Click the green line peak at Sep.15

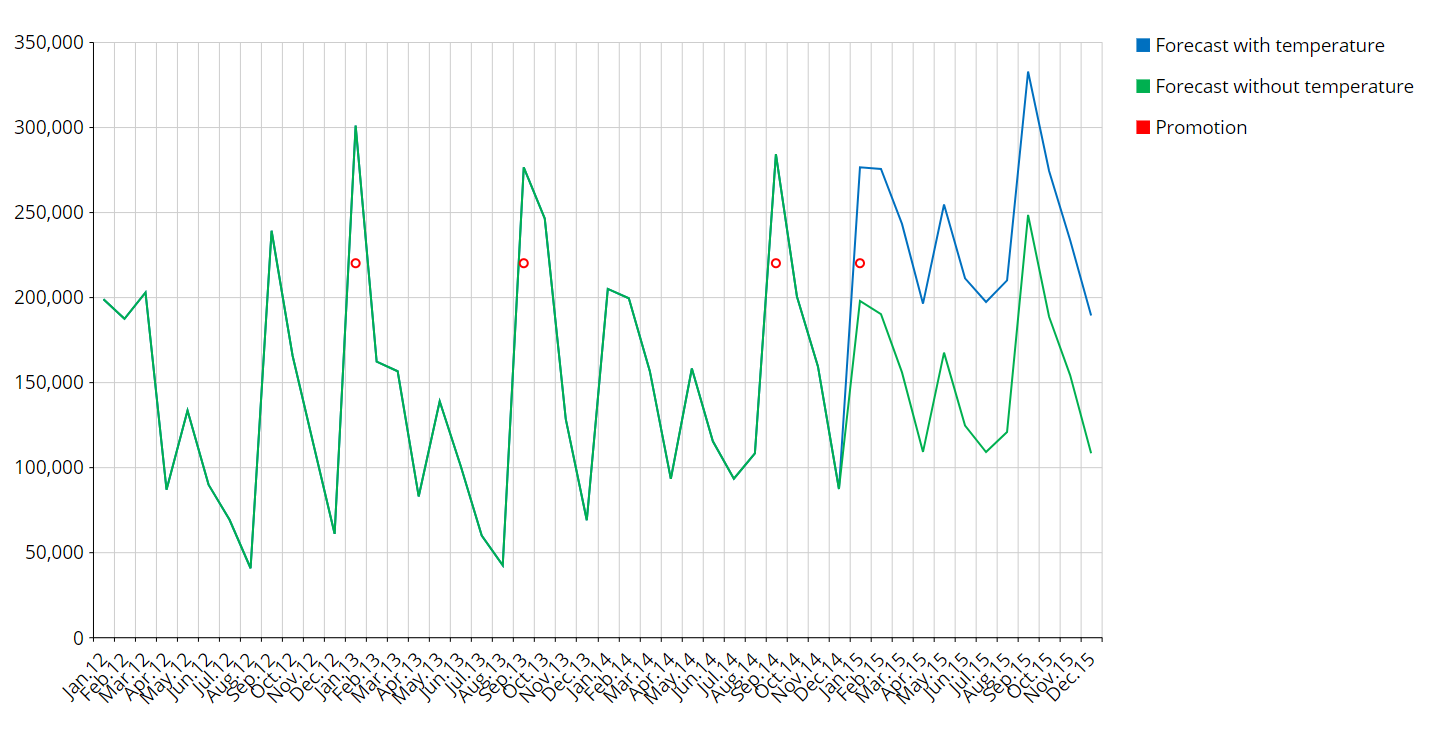coord(1027,216)
